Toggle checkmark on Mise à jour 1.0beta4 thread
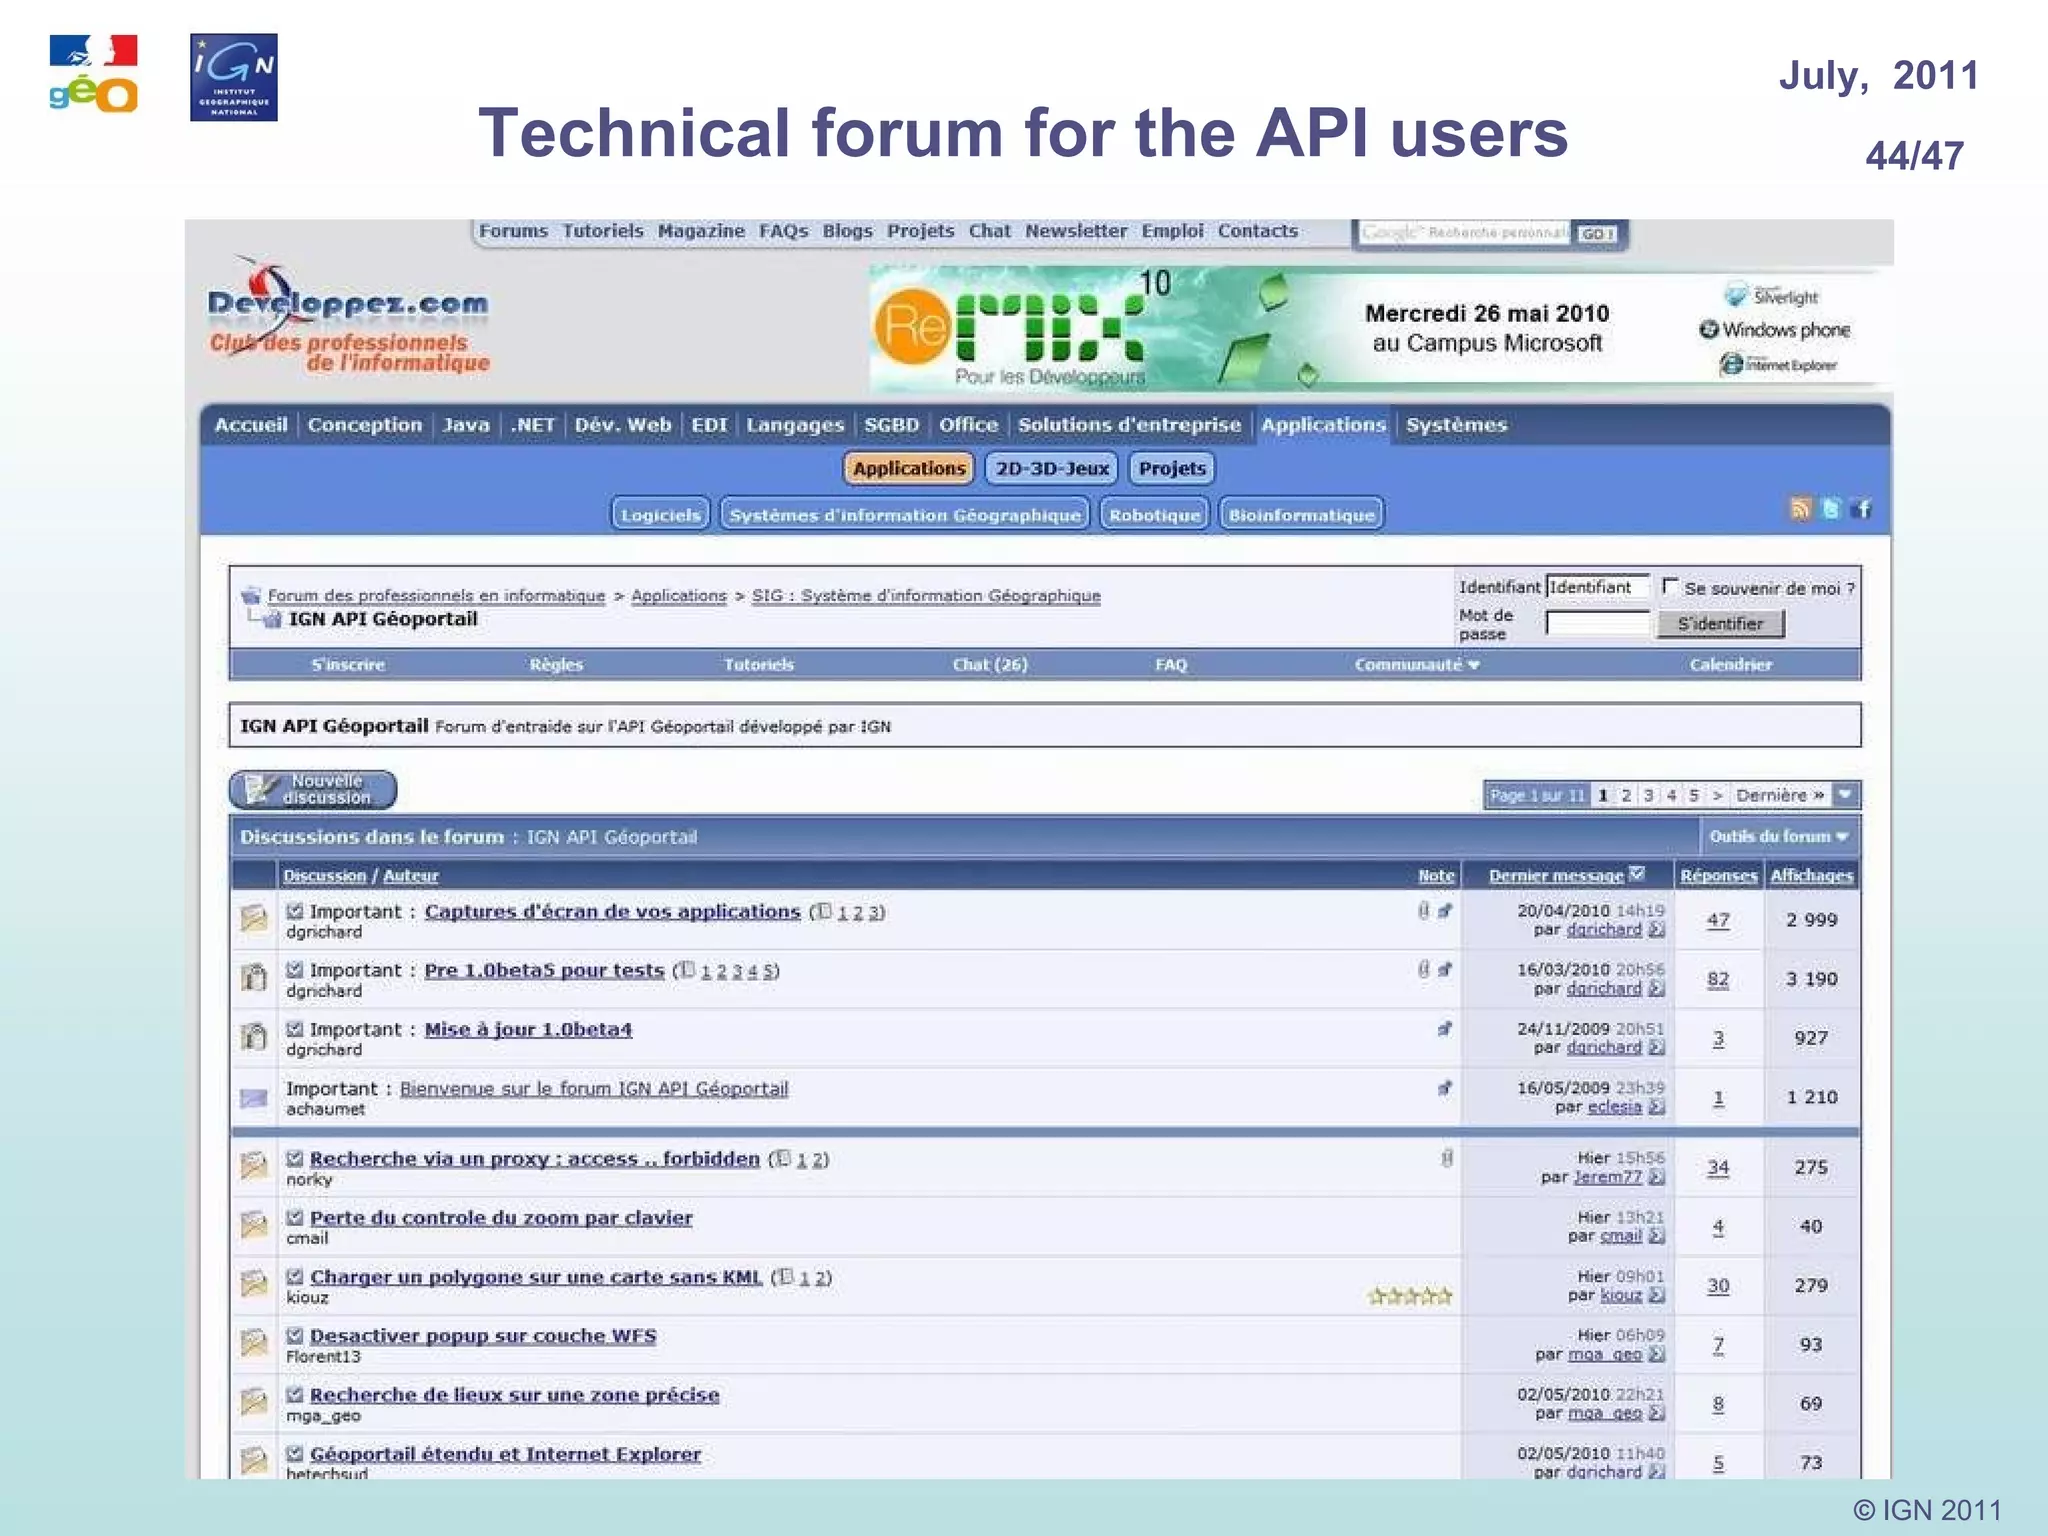The width and height of the screenshot is (2048, 1536). (x=295, y=1029)
